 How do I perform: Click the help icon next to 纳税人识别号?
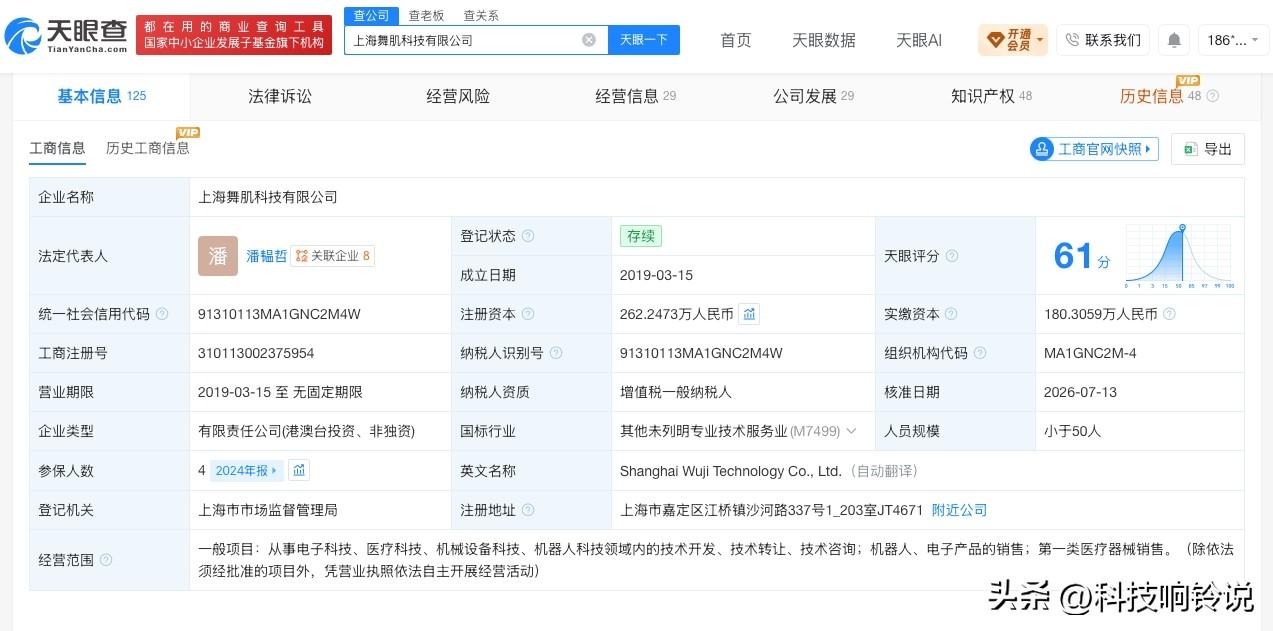(556, 353)
